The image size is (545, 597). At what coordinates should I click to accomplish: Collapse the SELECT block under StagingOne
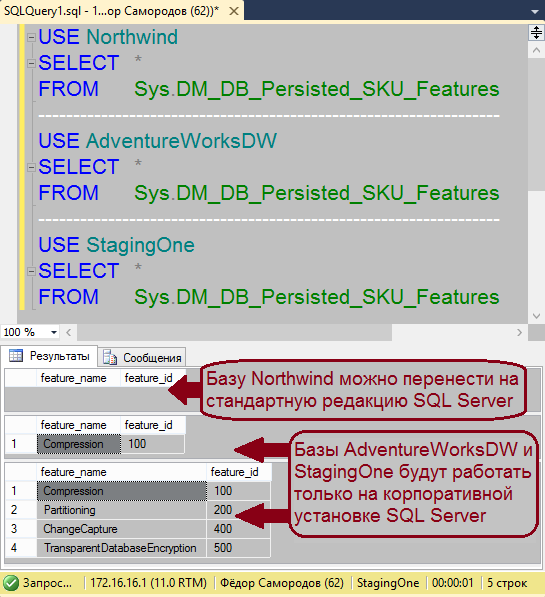(x=31, y=271)
